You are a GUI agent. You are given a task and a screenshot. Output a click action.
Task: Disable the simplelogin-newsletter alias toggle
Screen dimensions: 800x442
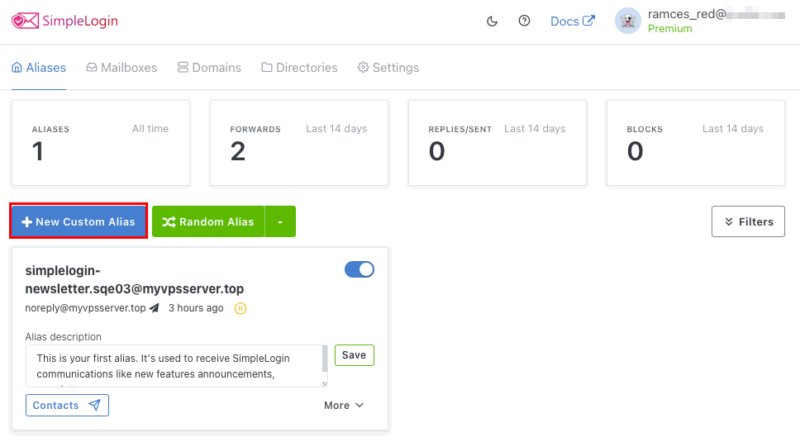359,269
